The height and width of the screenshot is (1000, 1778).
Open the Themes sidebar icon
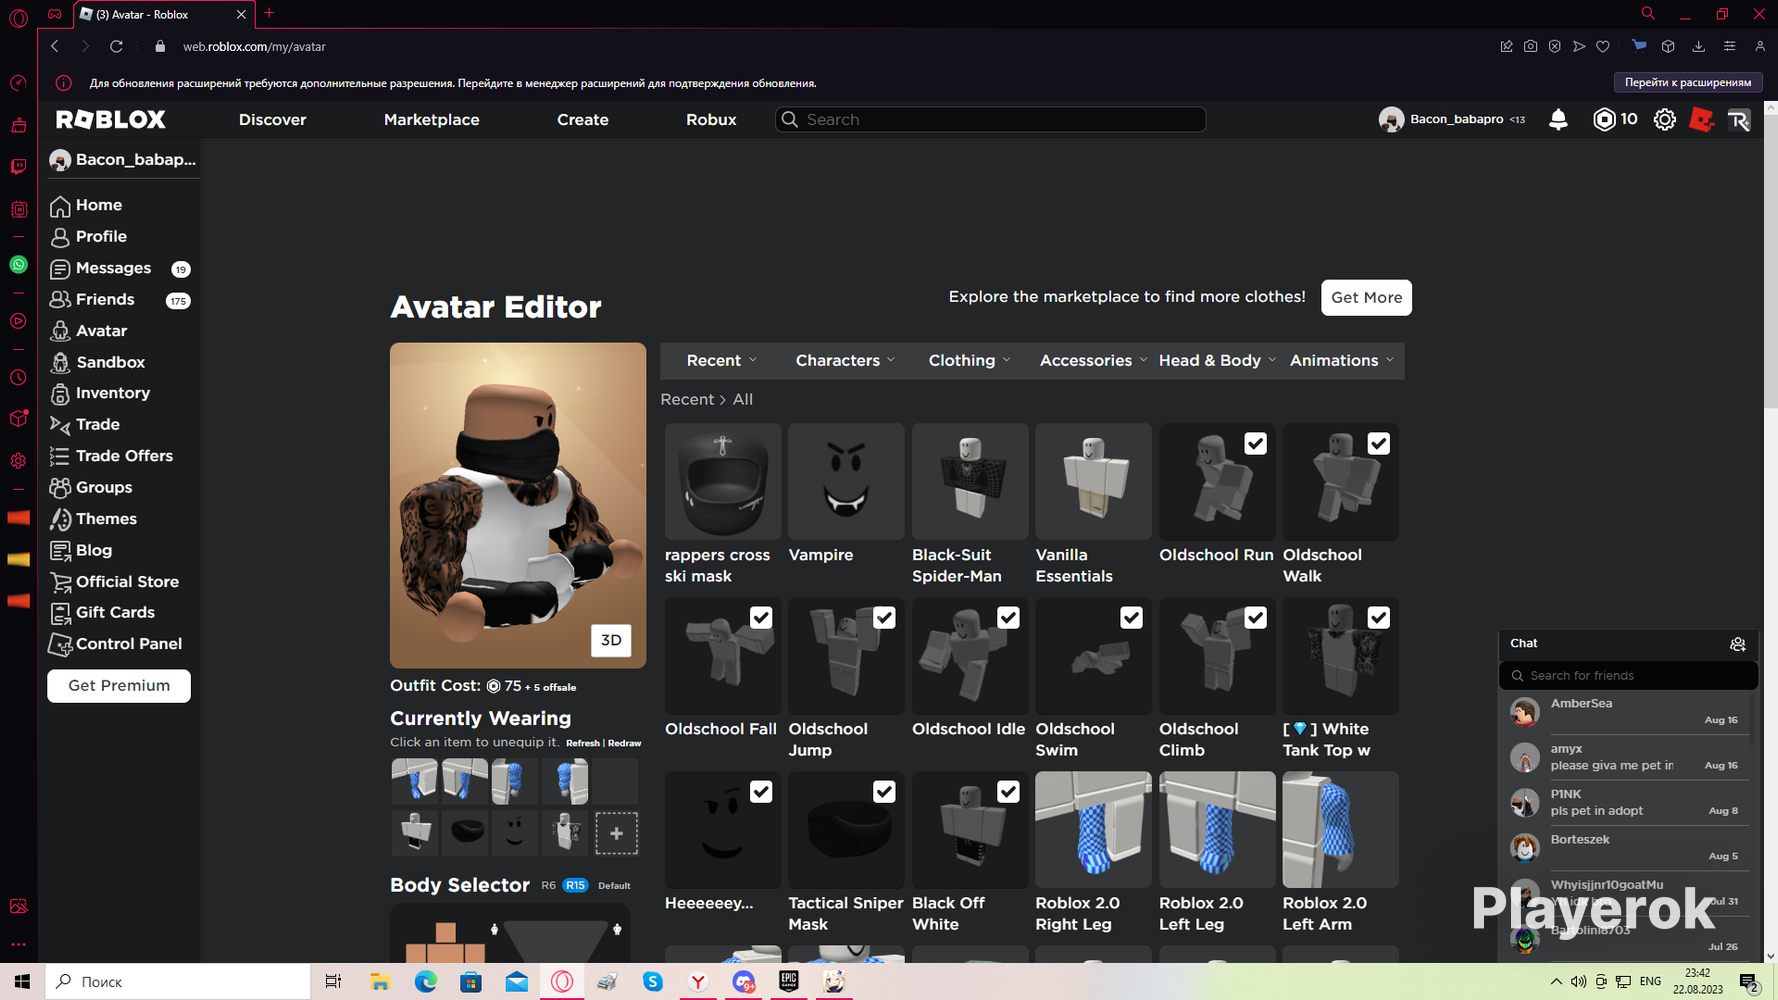click(60, 519)
